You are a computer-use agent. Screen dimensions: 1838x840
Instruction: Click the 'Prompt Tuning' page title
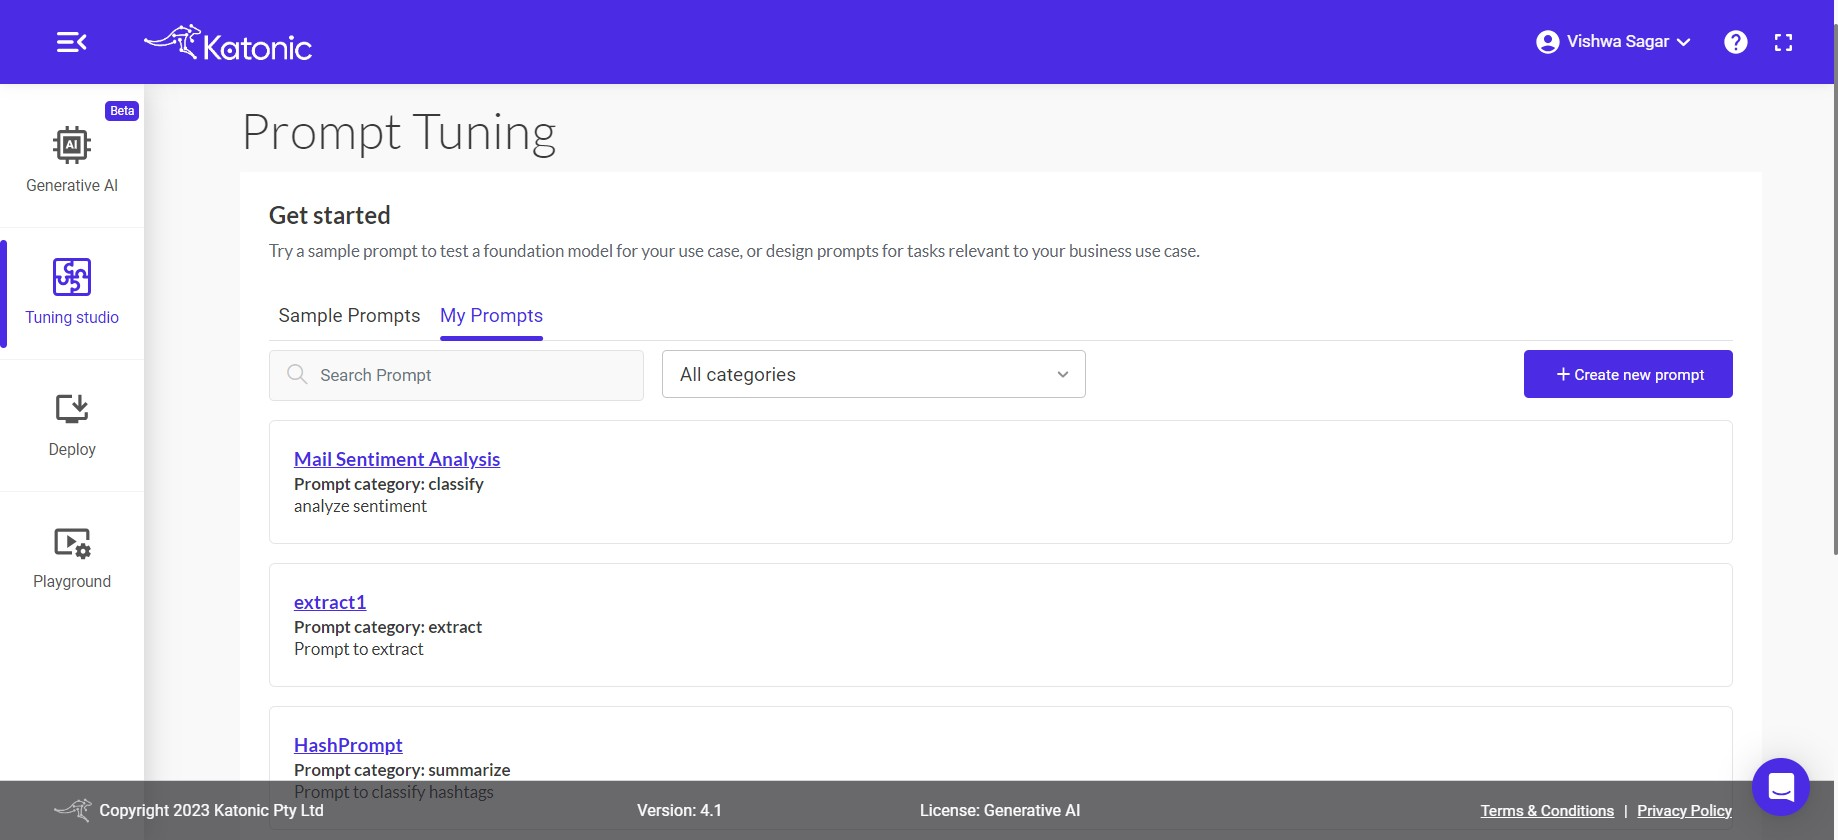(399, 133)
